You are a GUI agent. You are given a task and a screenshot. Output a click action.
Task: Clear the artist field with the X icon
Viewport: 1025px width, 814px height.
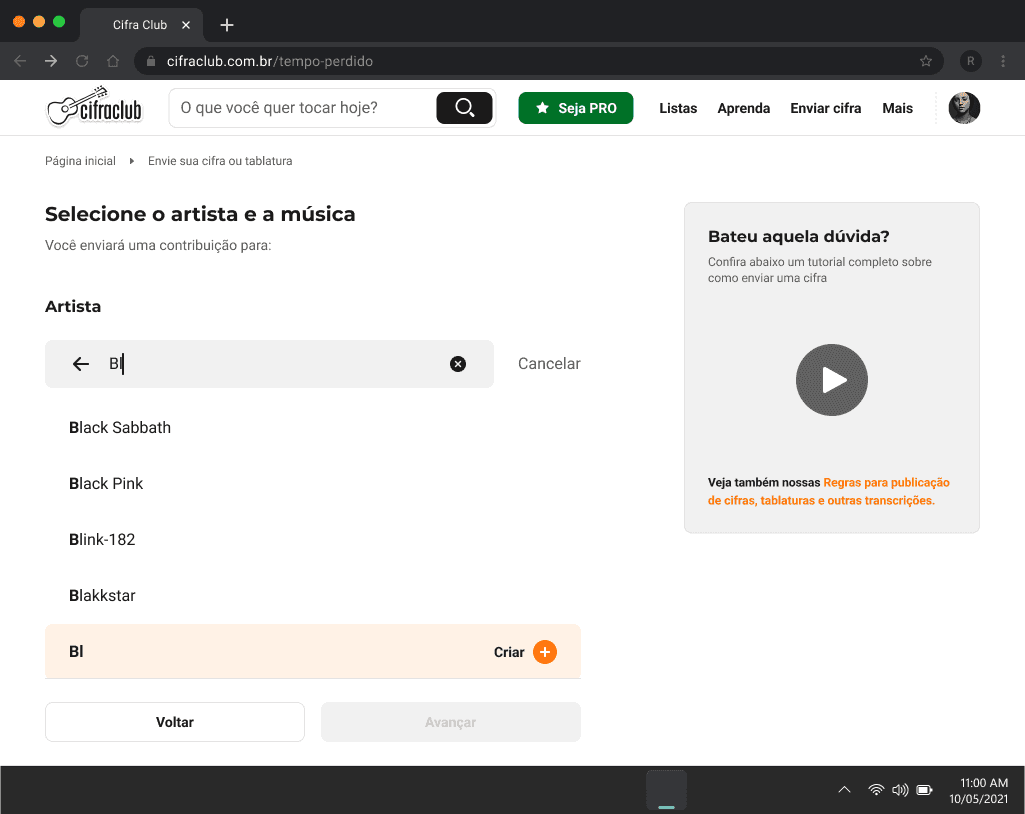pyautogui.click(x=458, y=364)
